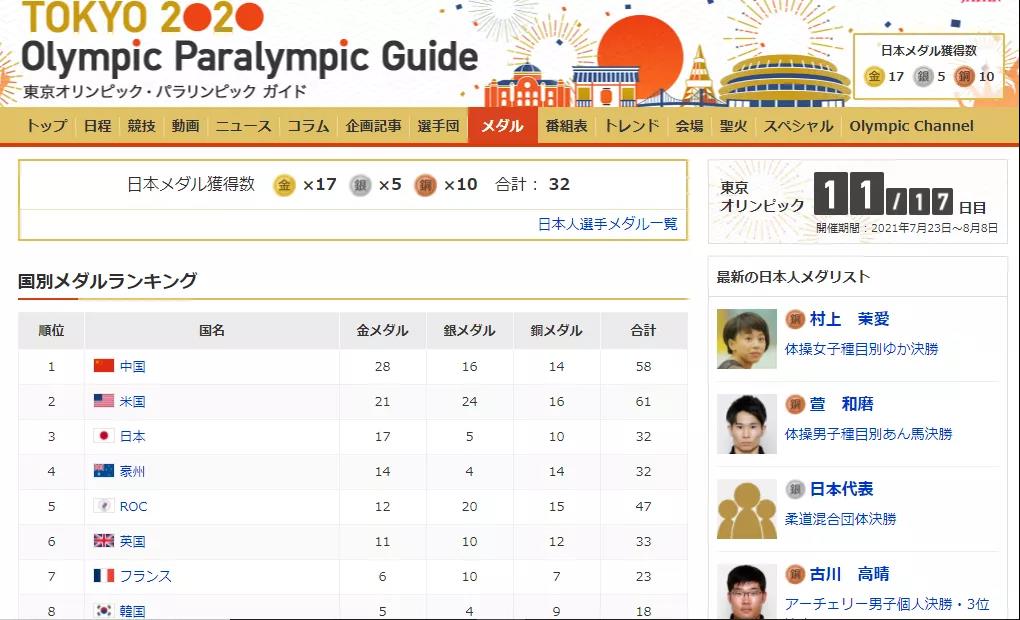This screenshot has height=620, width=1020.
Task: Open medalist 村上 茉愛 name link
Action: (850, 319)
